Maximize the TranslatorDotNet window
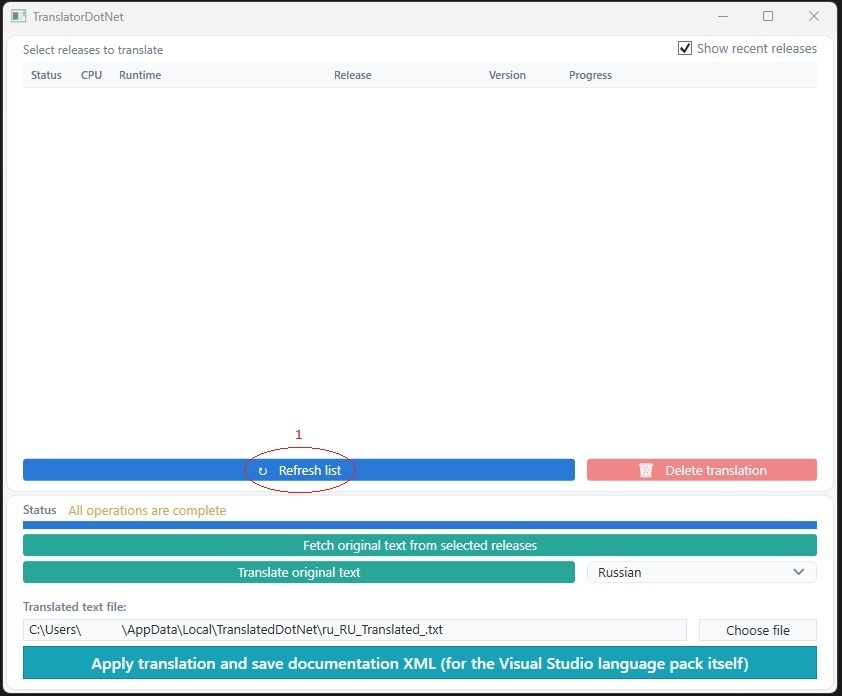842x696 pixels. point(768,16)
